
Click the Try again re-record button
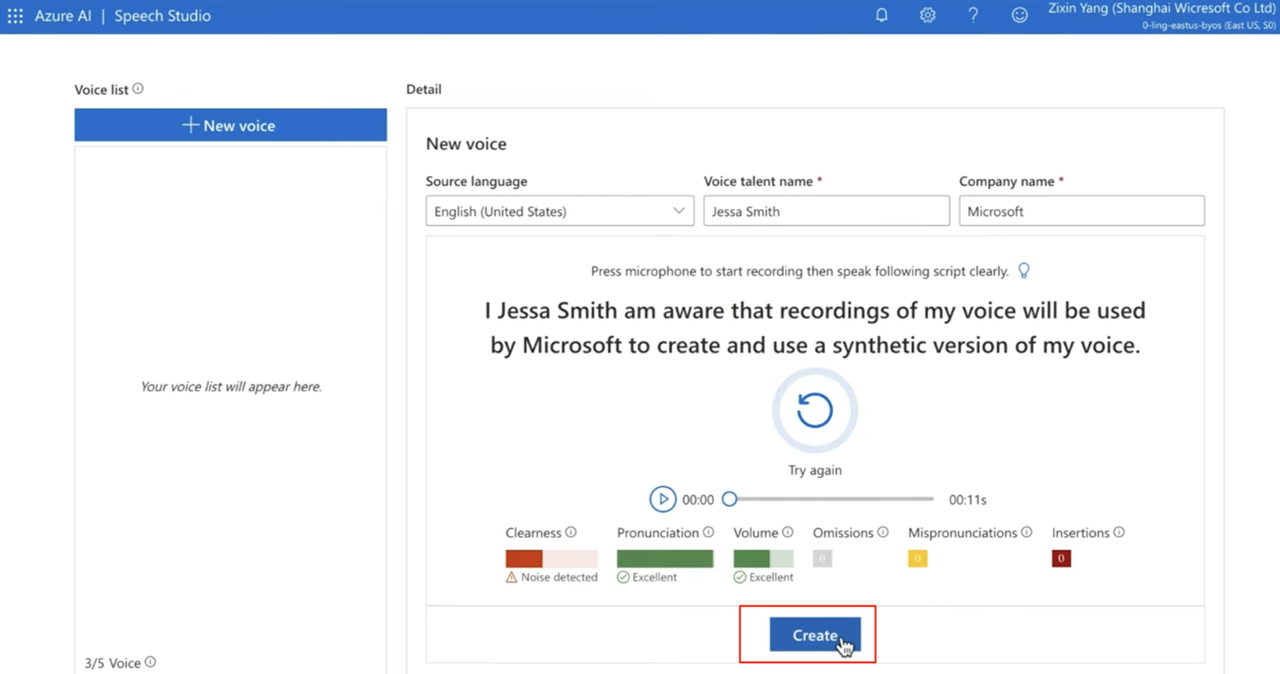(x=814, y=410)
